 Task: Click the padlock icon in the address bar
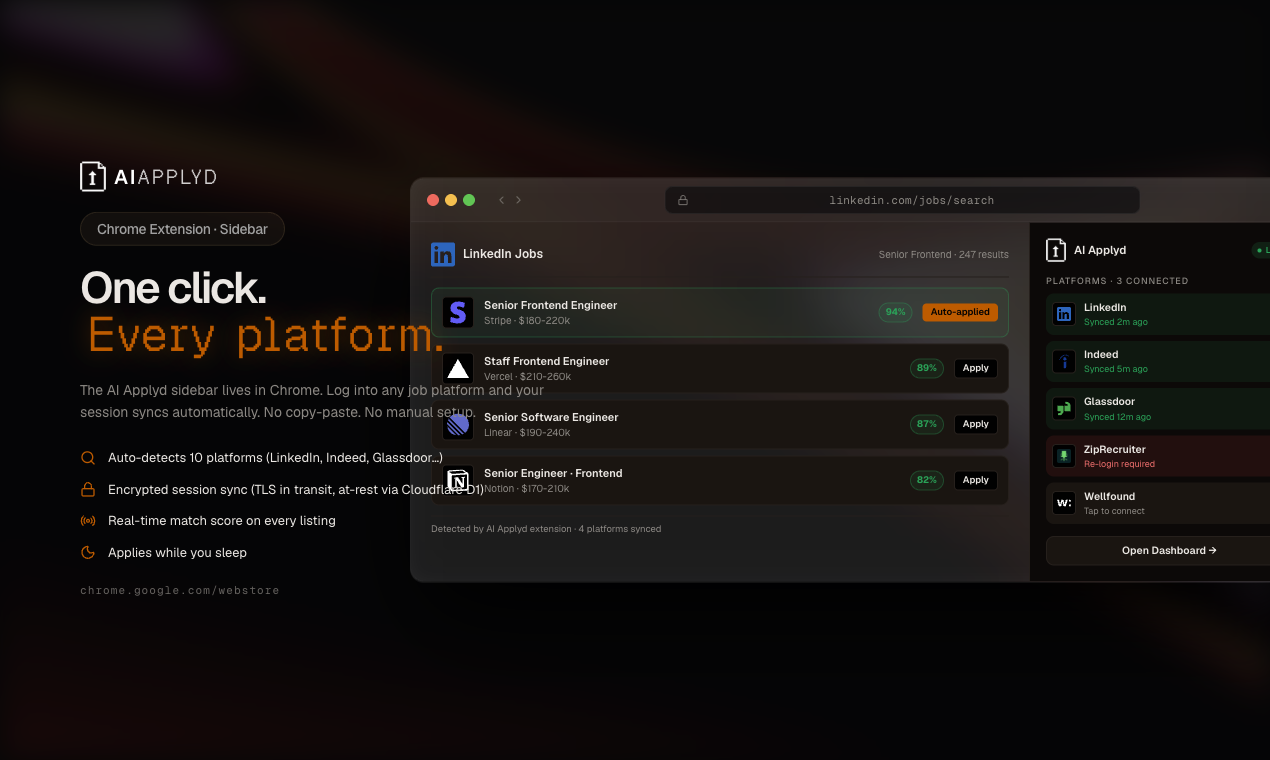pyautogui.click(x=683, y=200)
